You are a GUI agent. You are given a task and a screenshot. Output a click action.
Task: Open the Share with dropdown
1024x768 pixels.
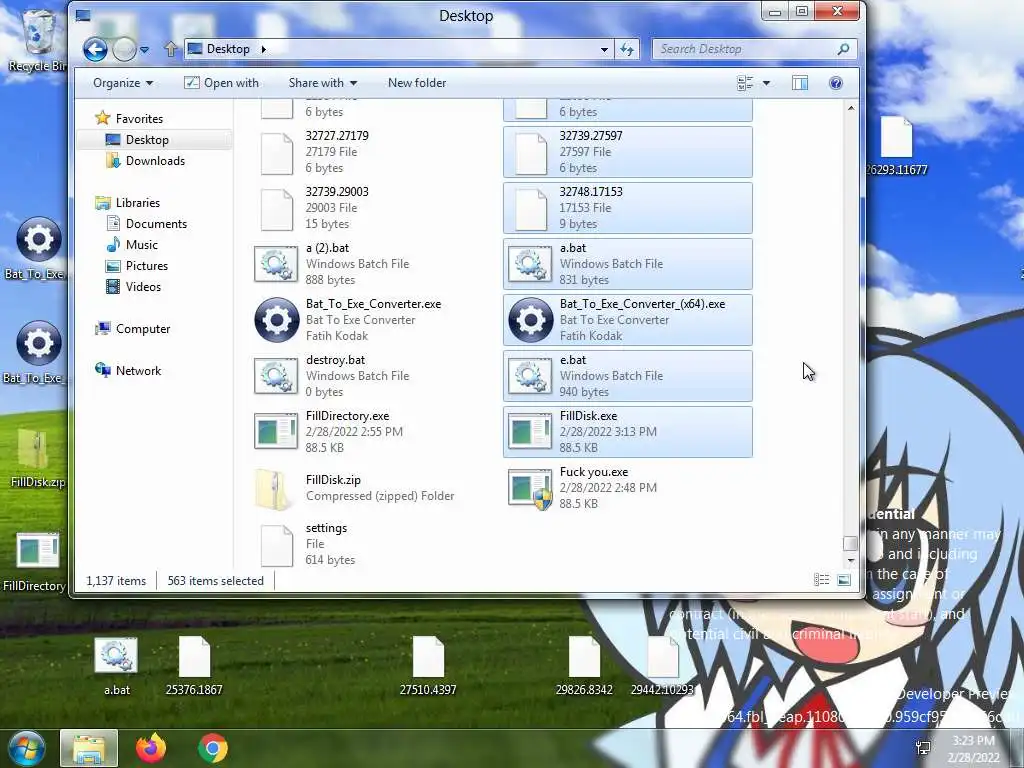[x=323, y=83]
